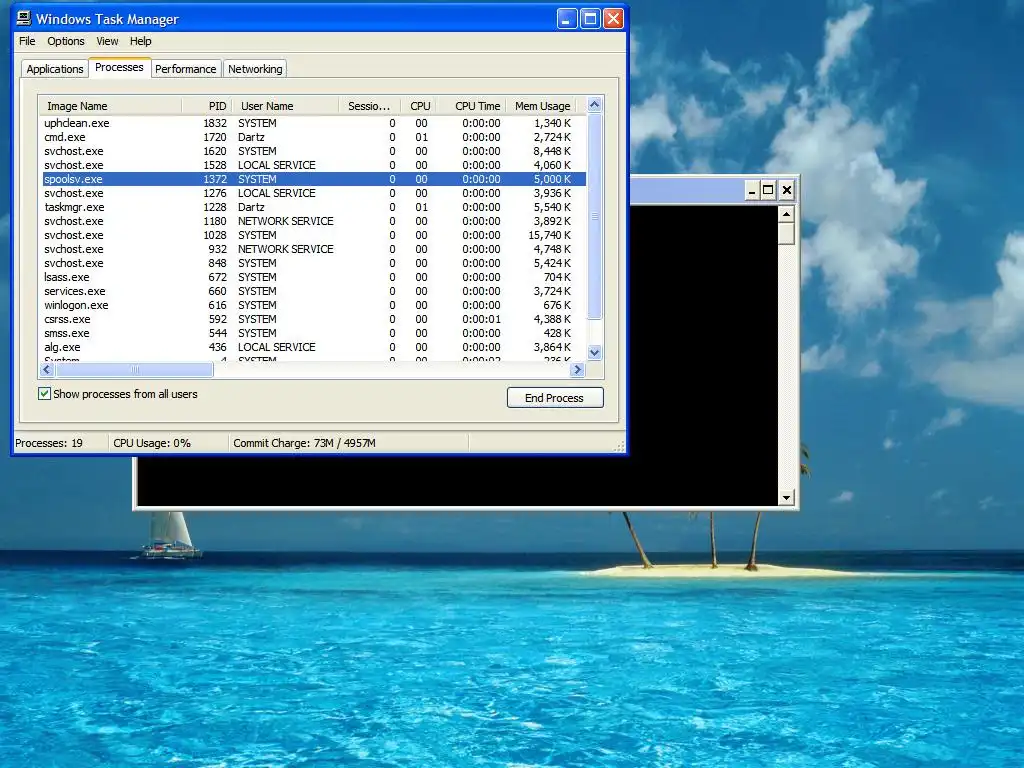Close the Windows Task Manager window
Image resolution: width=1024 pixels, height=768 pixels.
pyautogui.click(x=613, y=19)
